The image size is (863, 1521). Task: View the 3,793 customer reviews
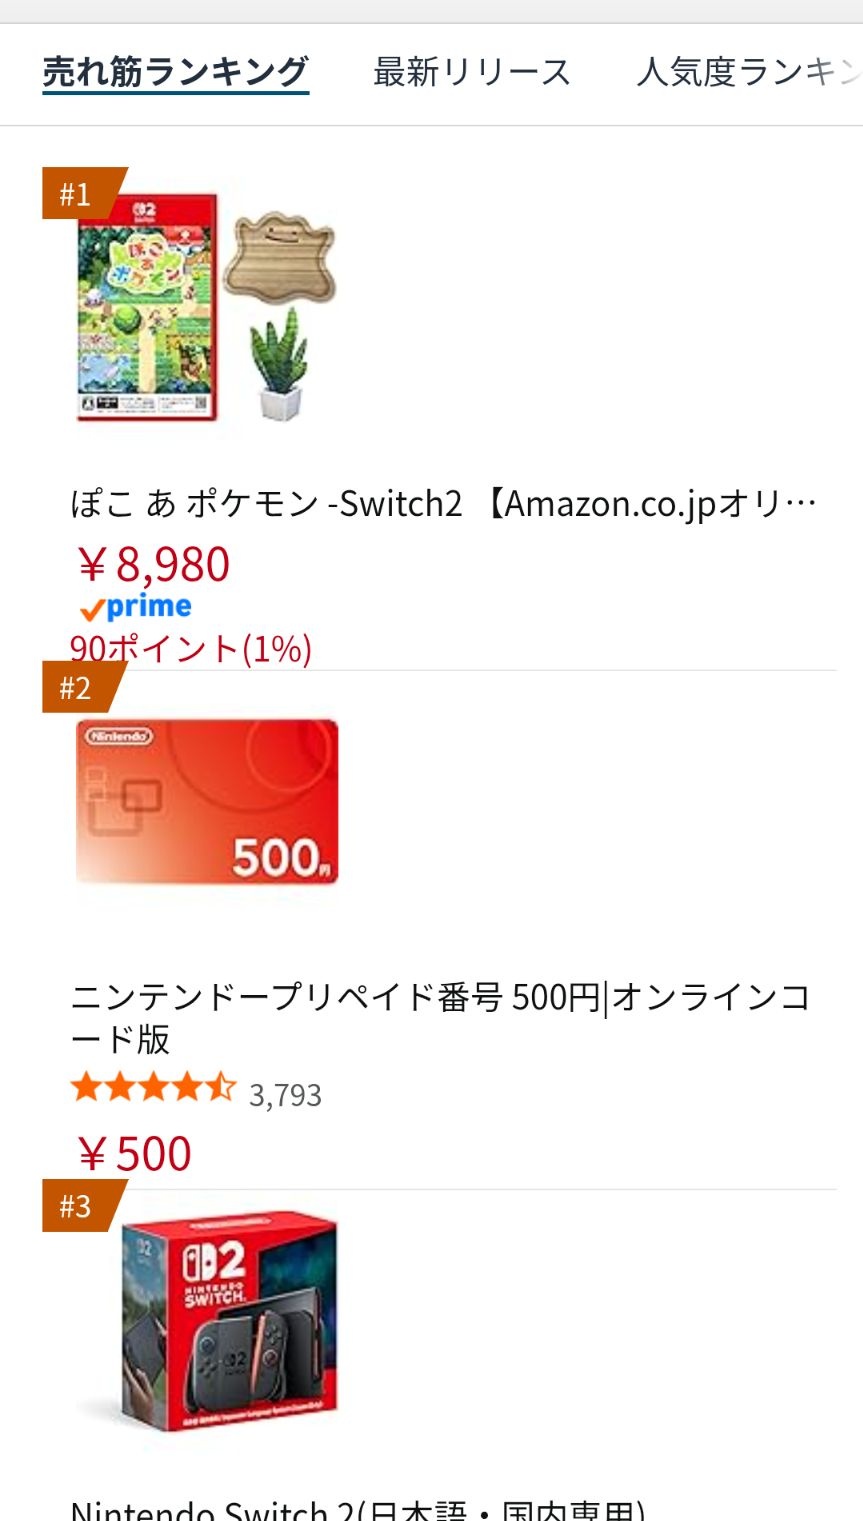pyautogui.click(x=285, y=1096)
